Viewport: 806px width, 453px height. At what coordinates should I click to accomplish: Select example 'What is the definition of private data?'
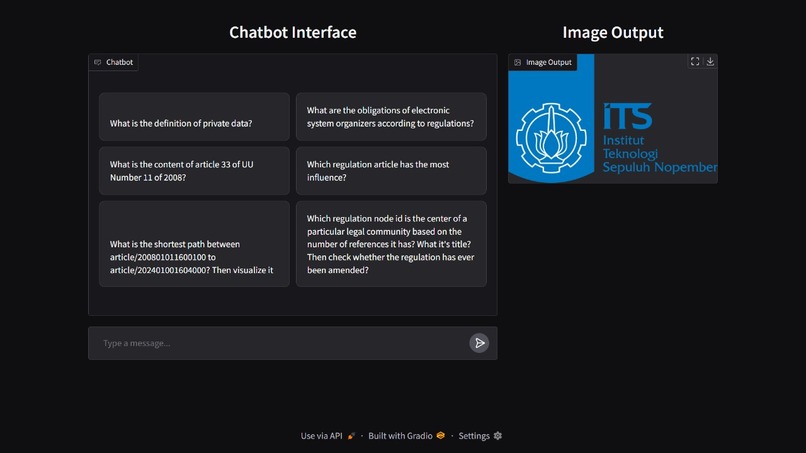(x=194, y=117)
